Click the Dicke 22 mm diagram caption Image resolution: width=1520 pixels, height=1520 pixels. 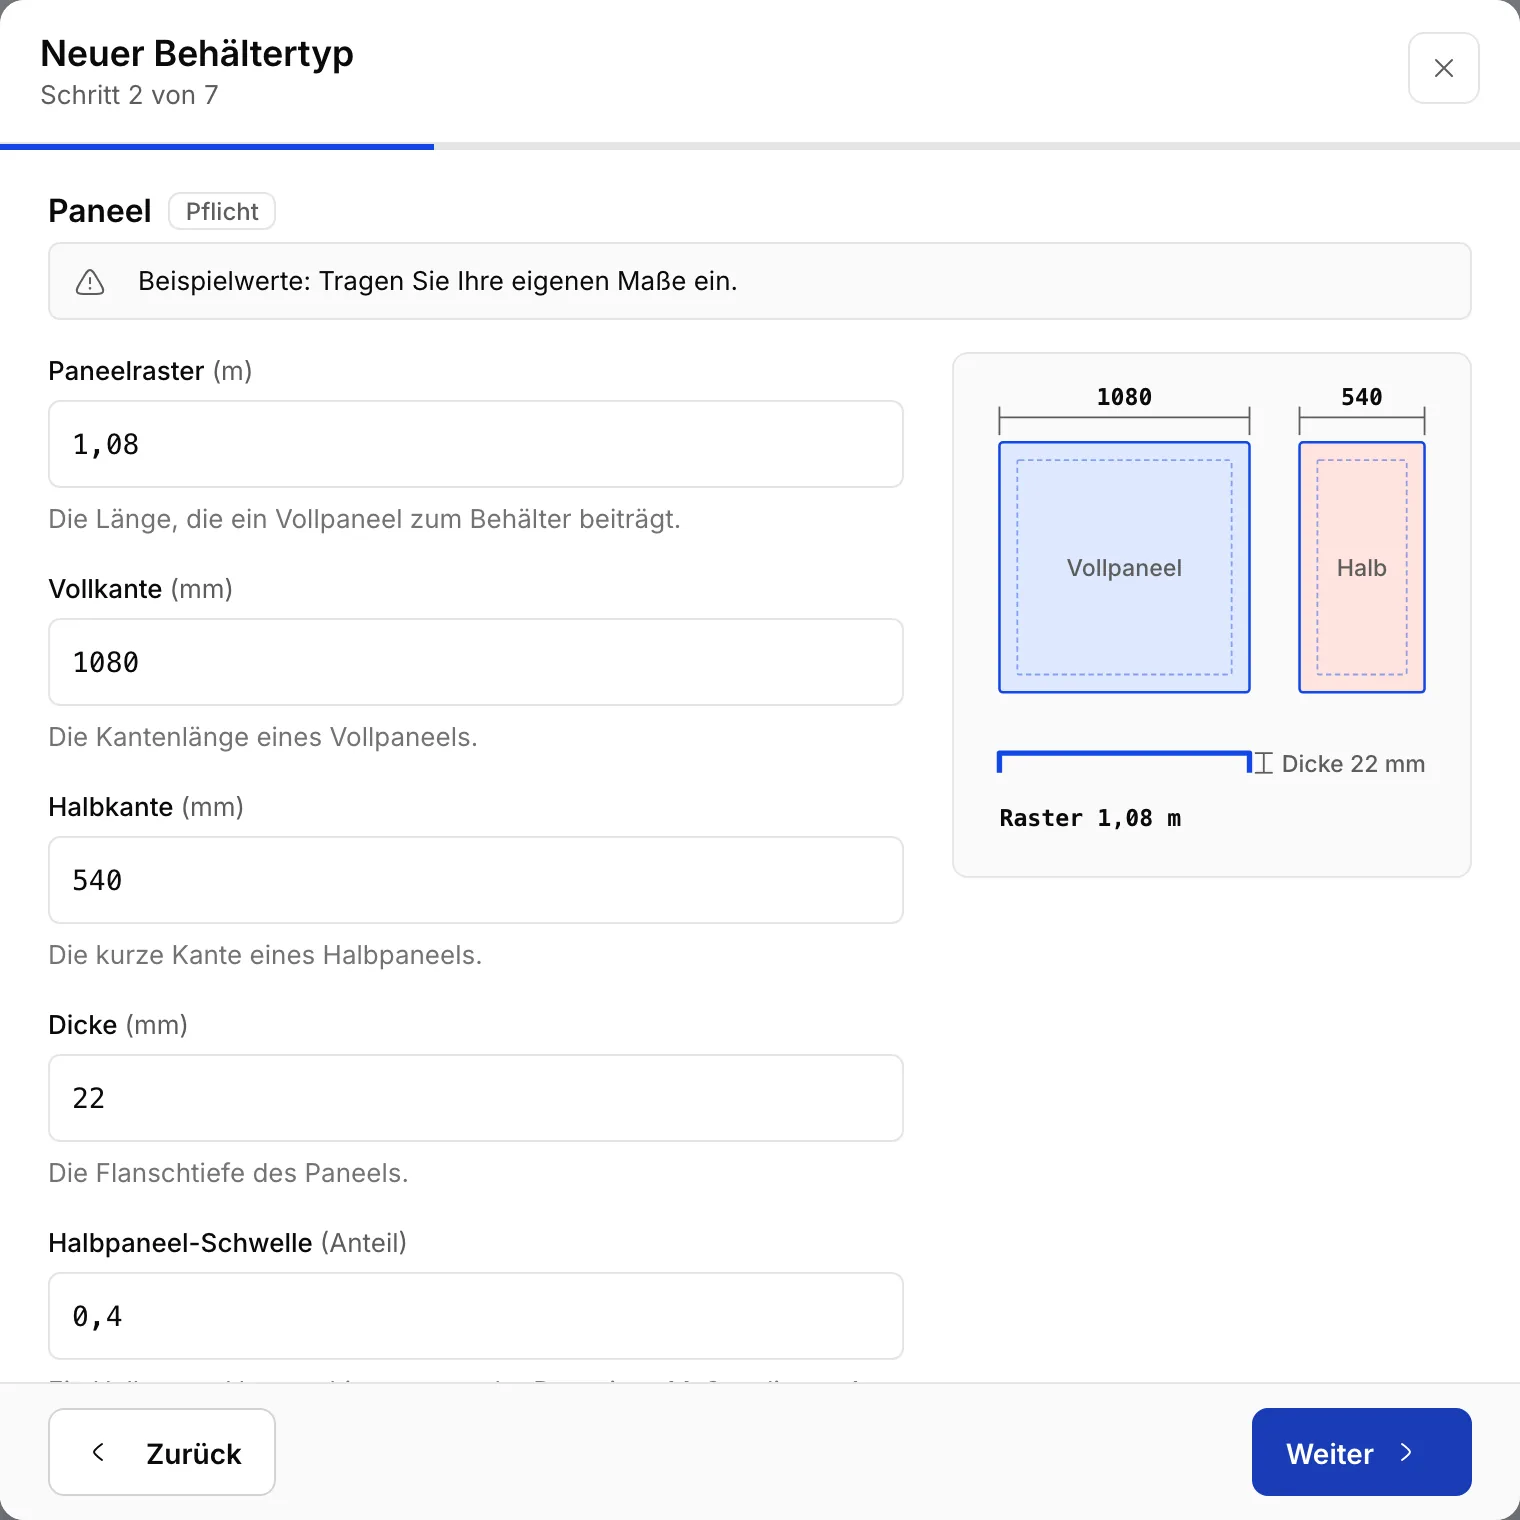tap(1353, 764)
